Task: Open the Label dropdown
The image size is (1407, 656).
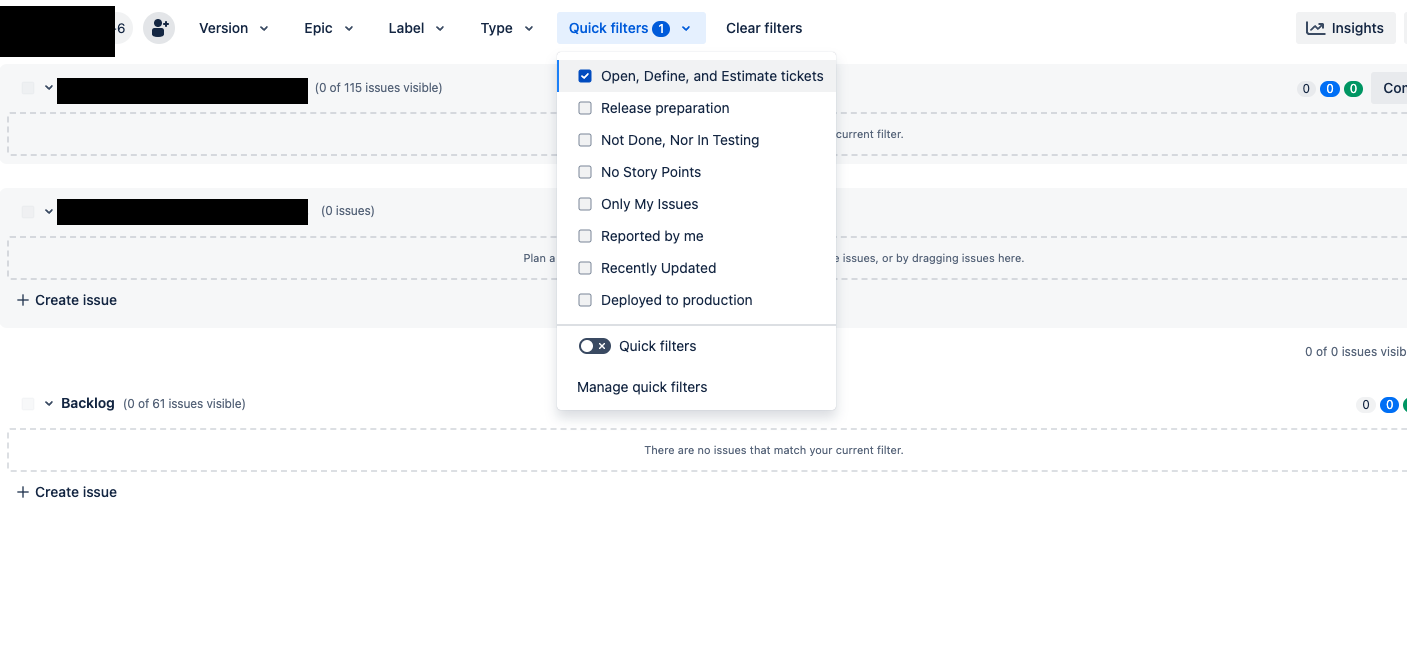Action: pyautogui.click(x=416, y=28)
